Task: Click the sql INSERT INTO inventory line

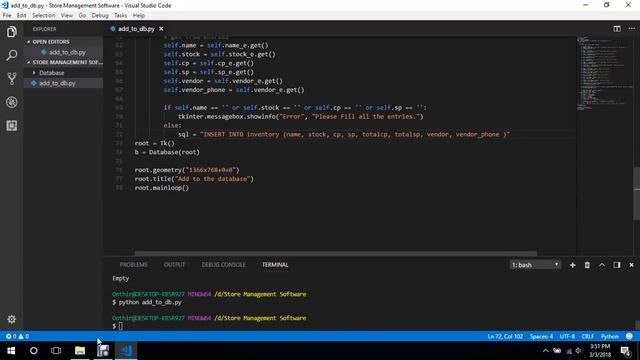Action: point(344,134)
